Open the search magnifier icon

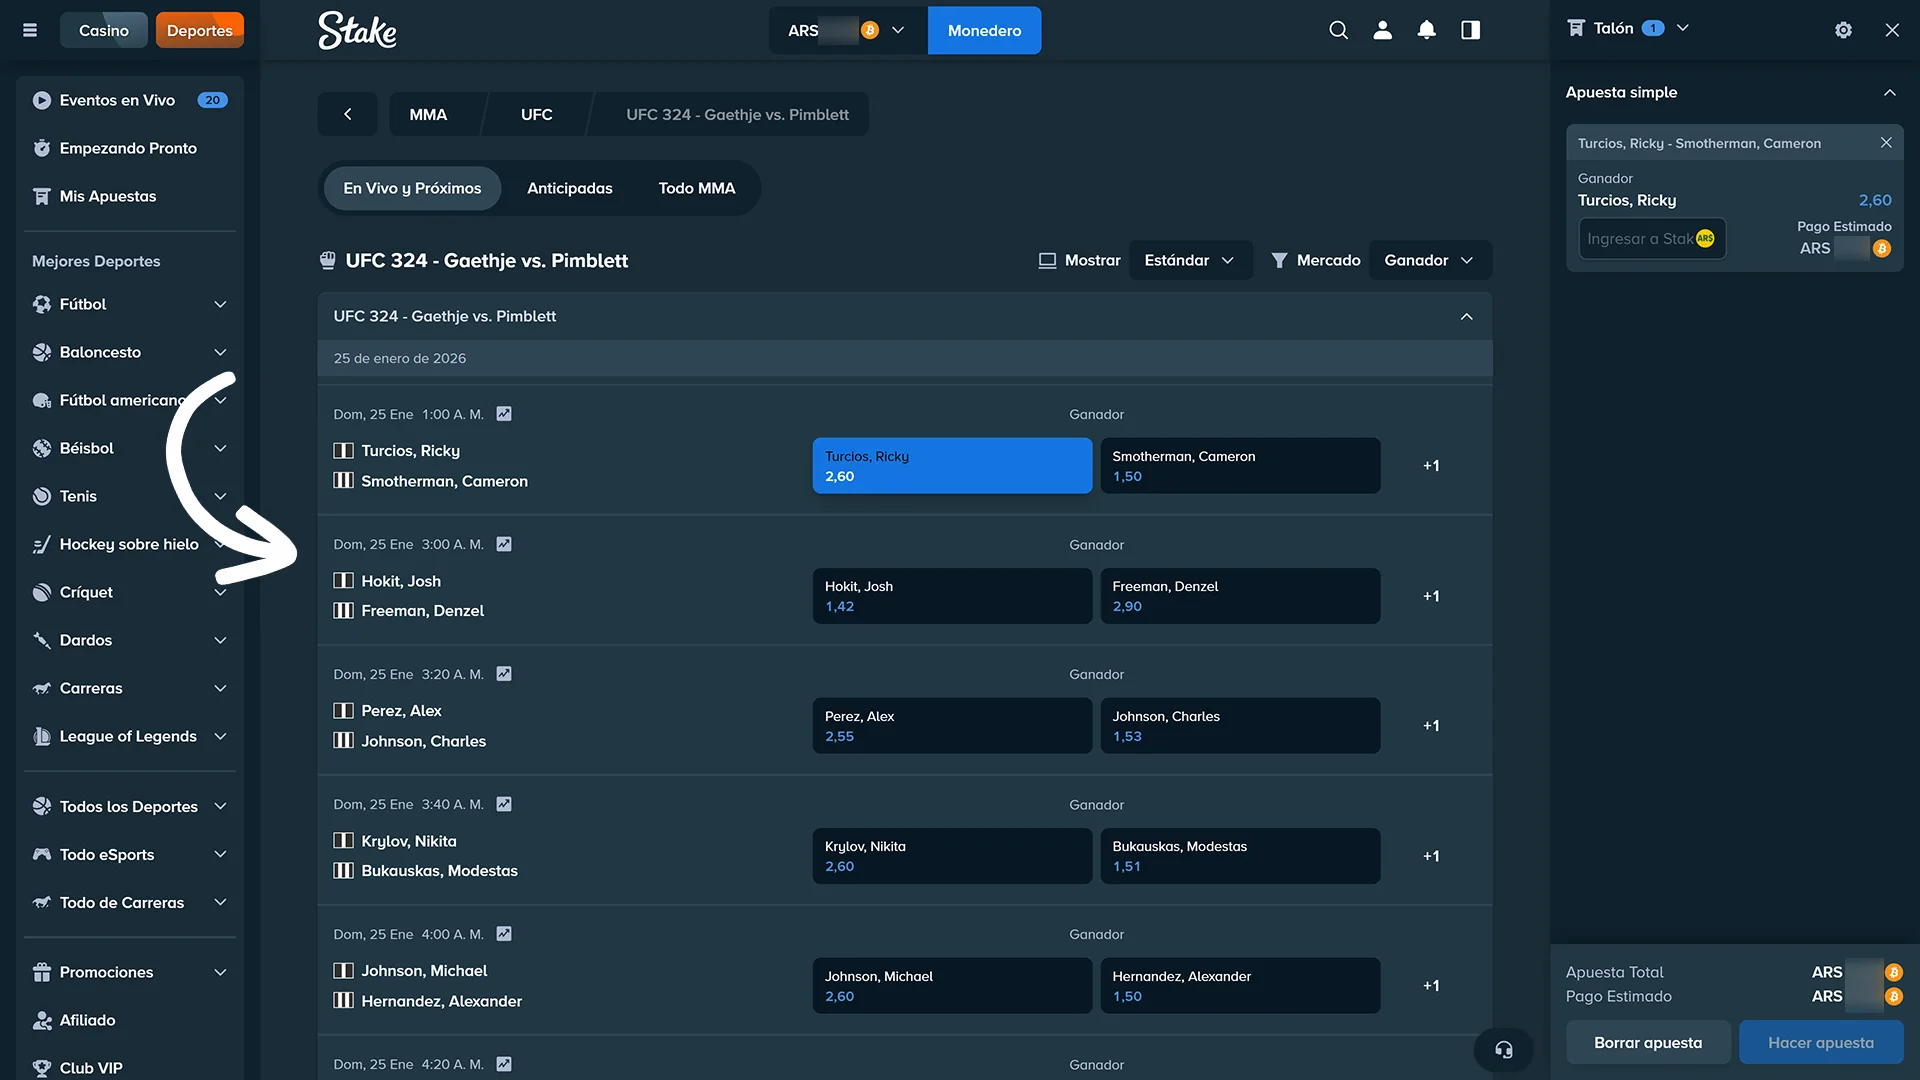pos(1338,30)
